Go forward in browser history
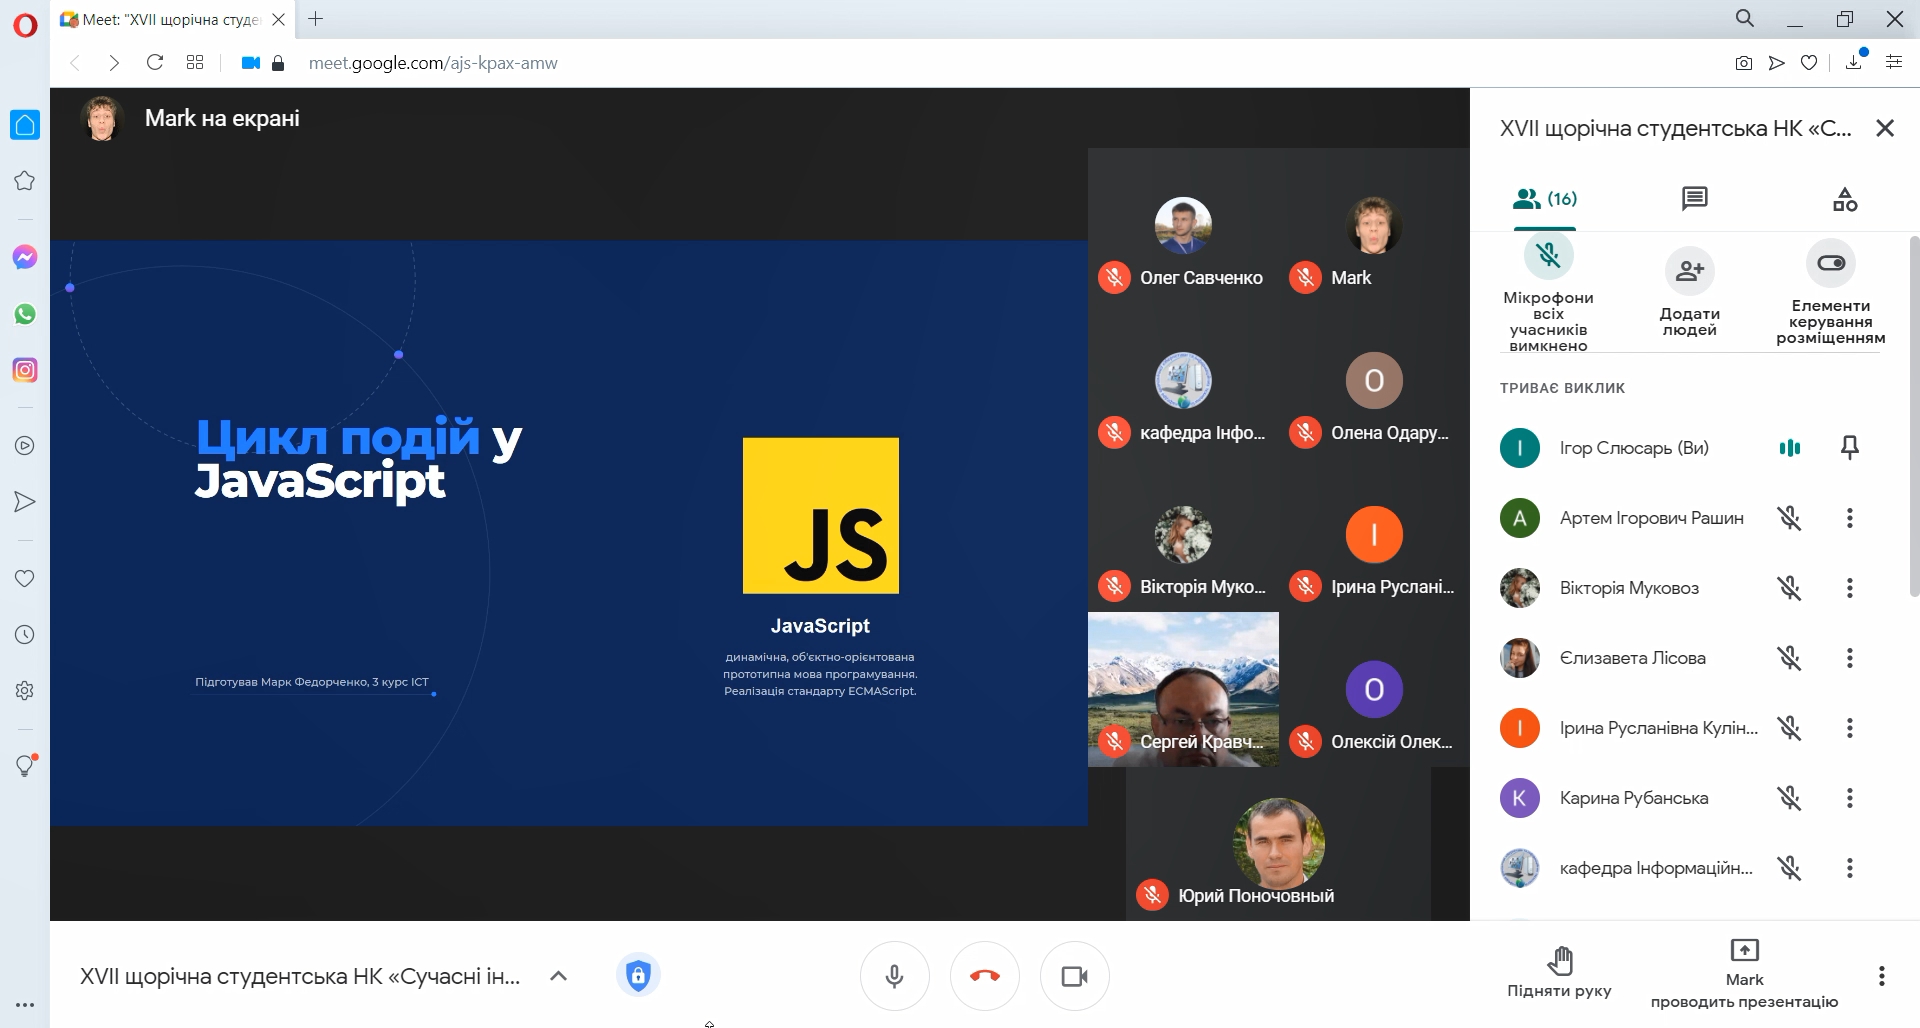 (114, 63)
